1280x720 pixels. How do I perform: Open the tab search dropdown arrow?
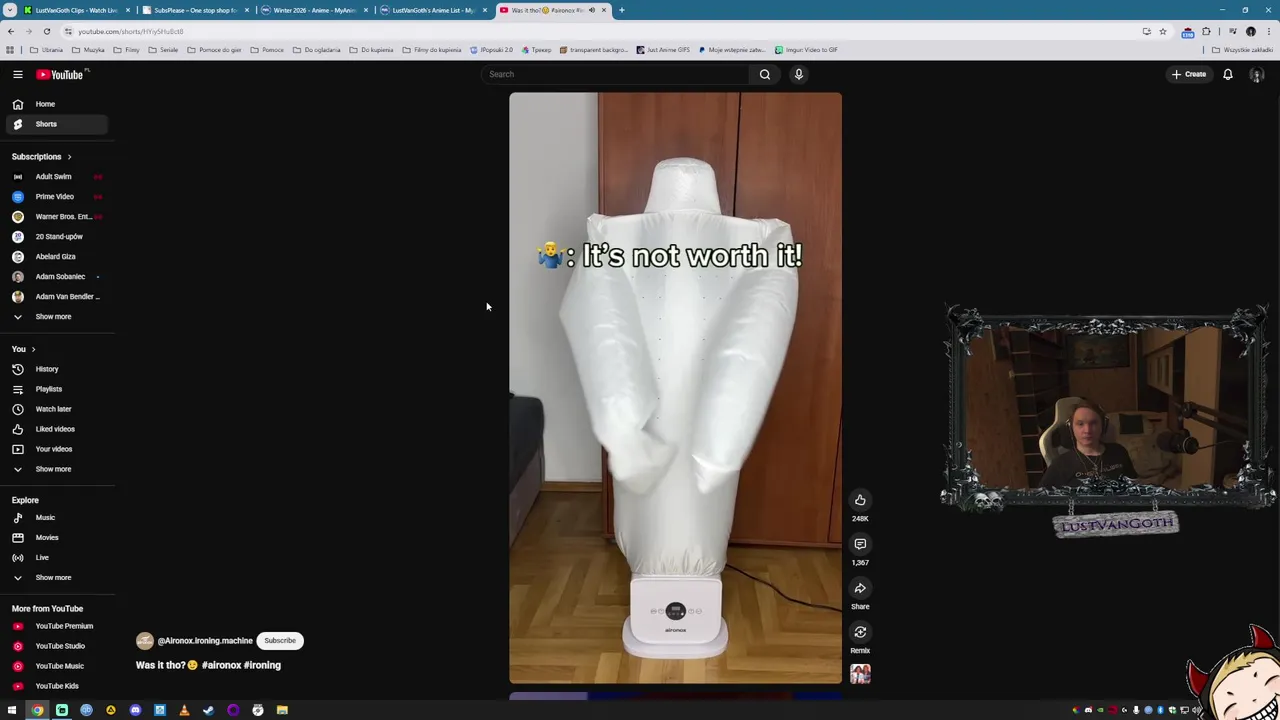tap(9, 10)
